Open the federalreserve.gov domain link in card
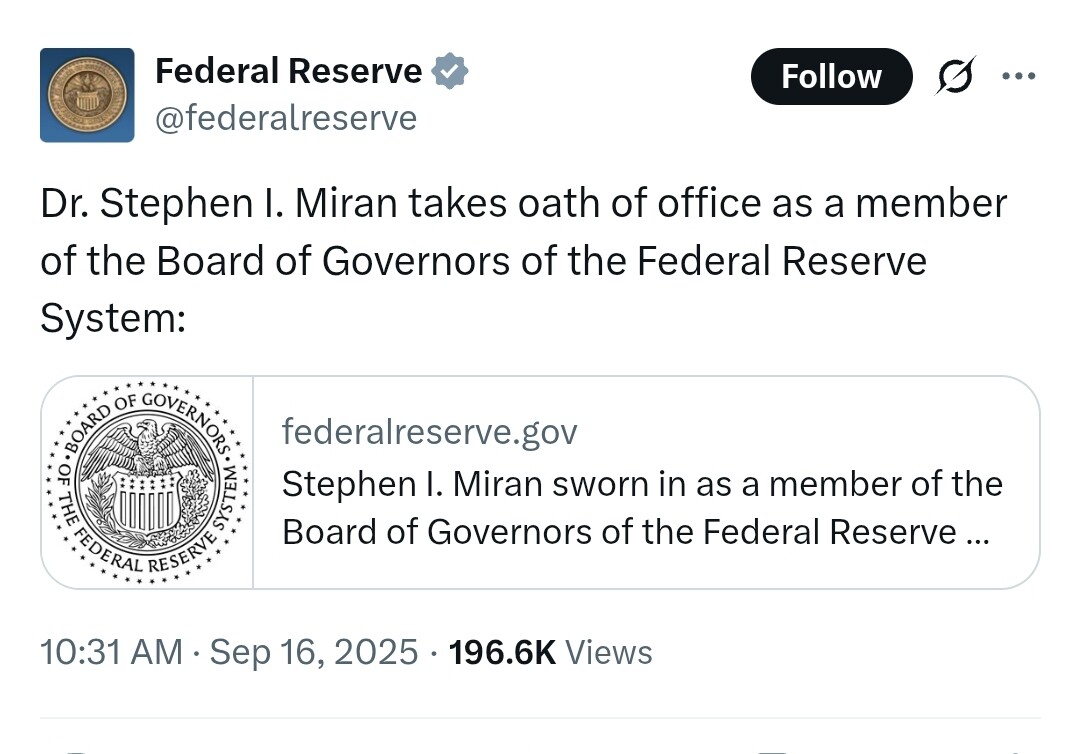The image size is (1080, 754). point(429,432)
